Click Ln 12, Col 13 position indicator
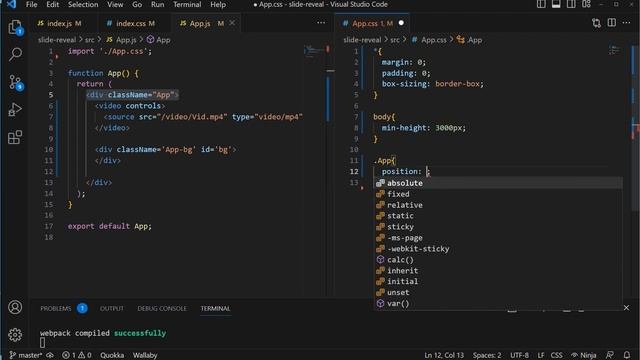The width and height of the screenshot is (640, 360). click(x=444, y=355)
